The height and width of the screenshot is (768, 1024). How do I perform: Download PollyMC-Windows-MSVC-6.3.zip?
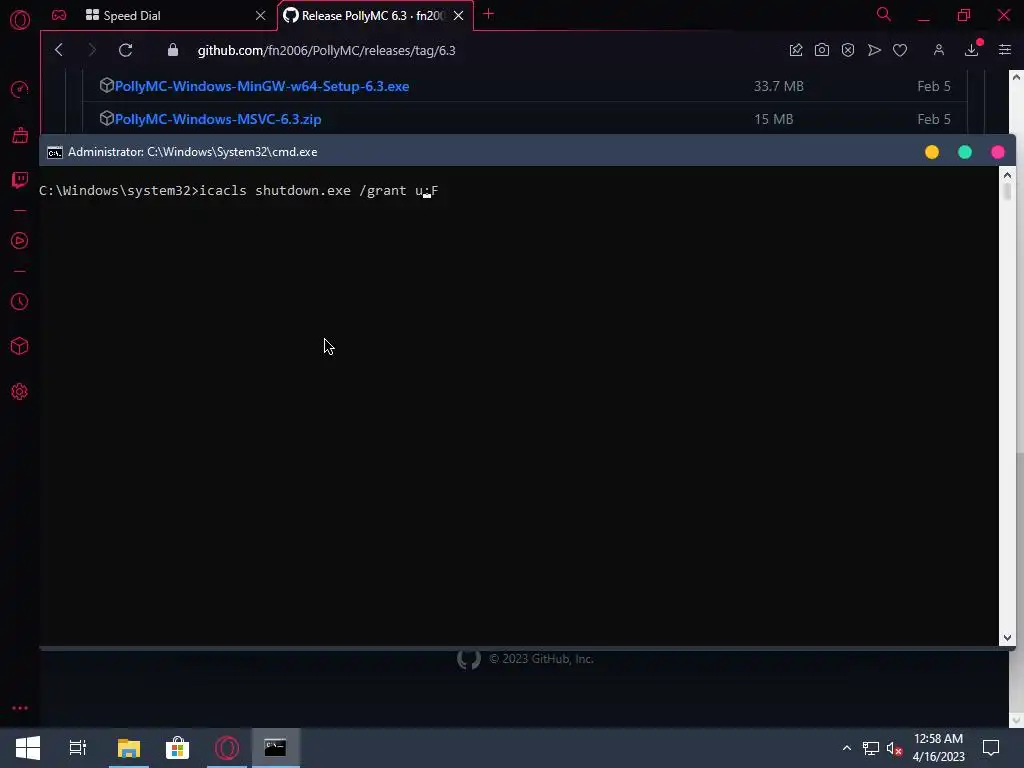[x=218, y=119]
